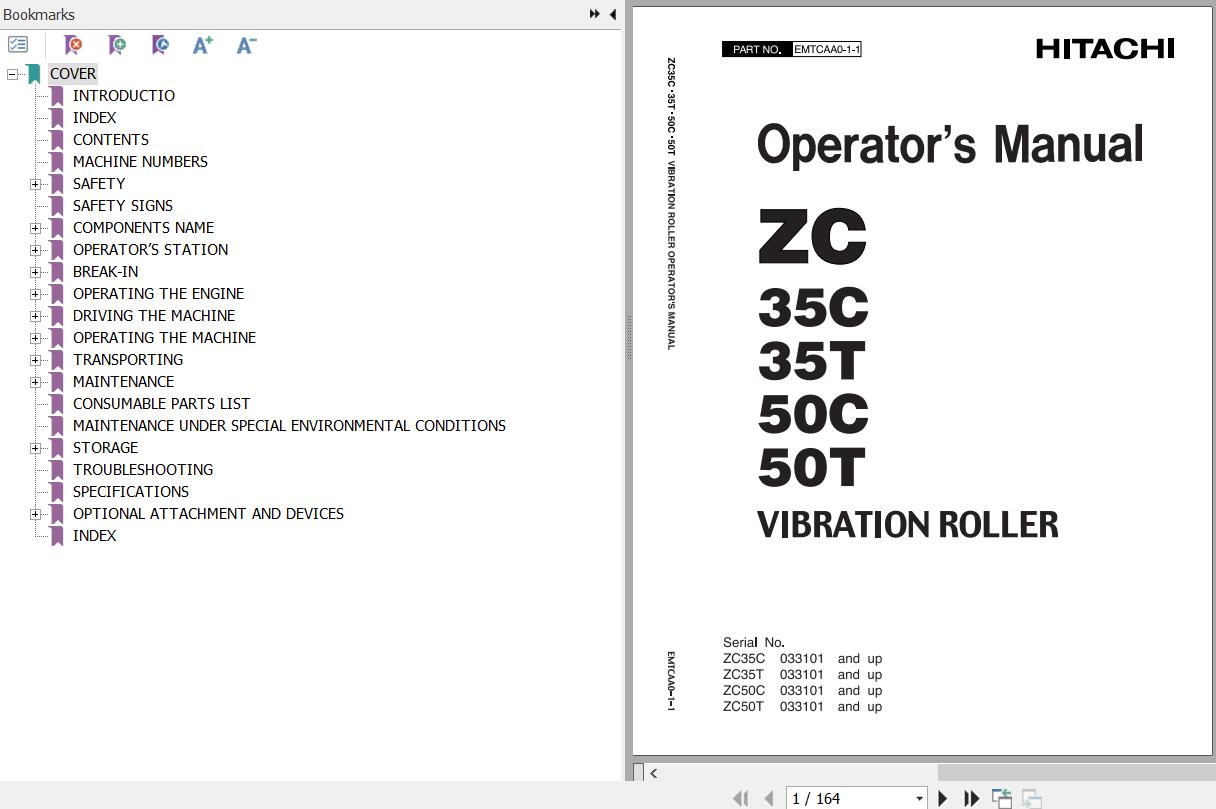Collapse the COVER bookmark tree

[12, 74]
